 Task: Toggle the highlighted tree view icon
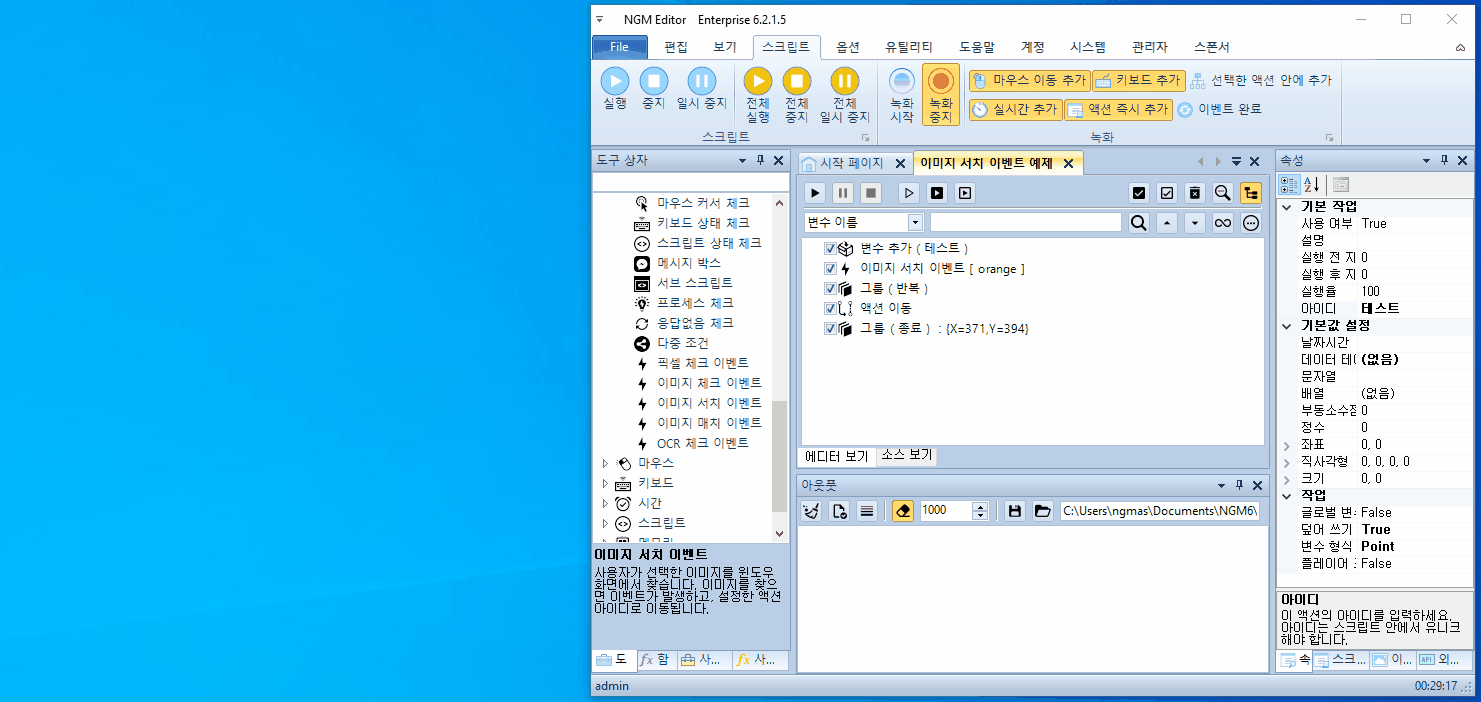click(1250, 193)
